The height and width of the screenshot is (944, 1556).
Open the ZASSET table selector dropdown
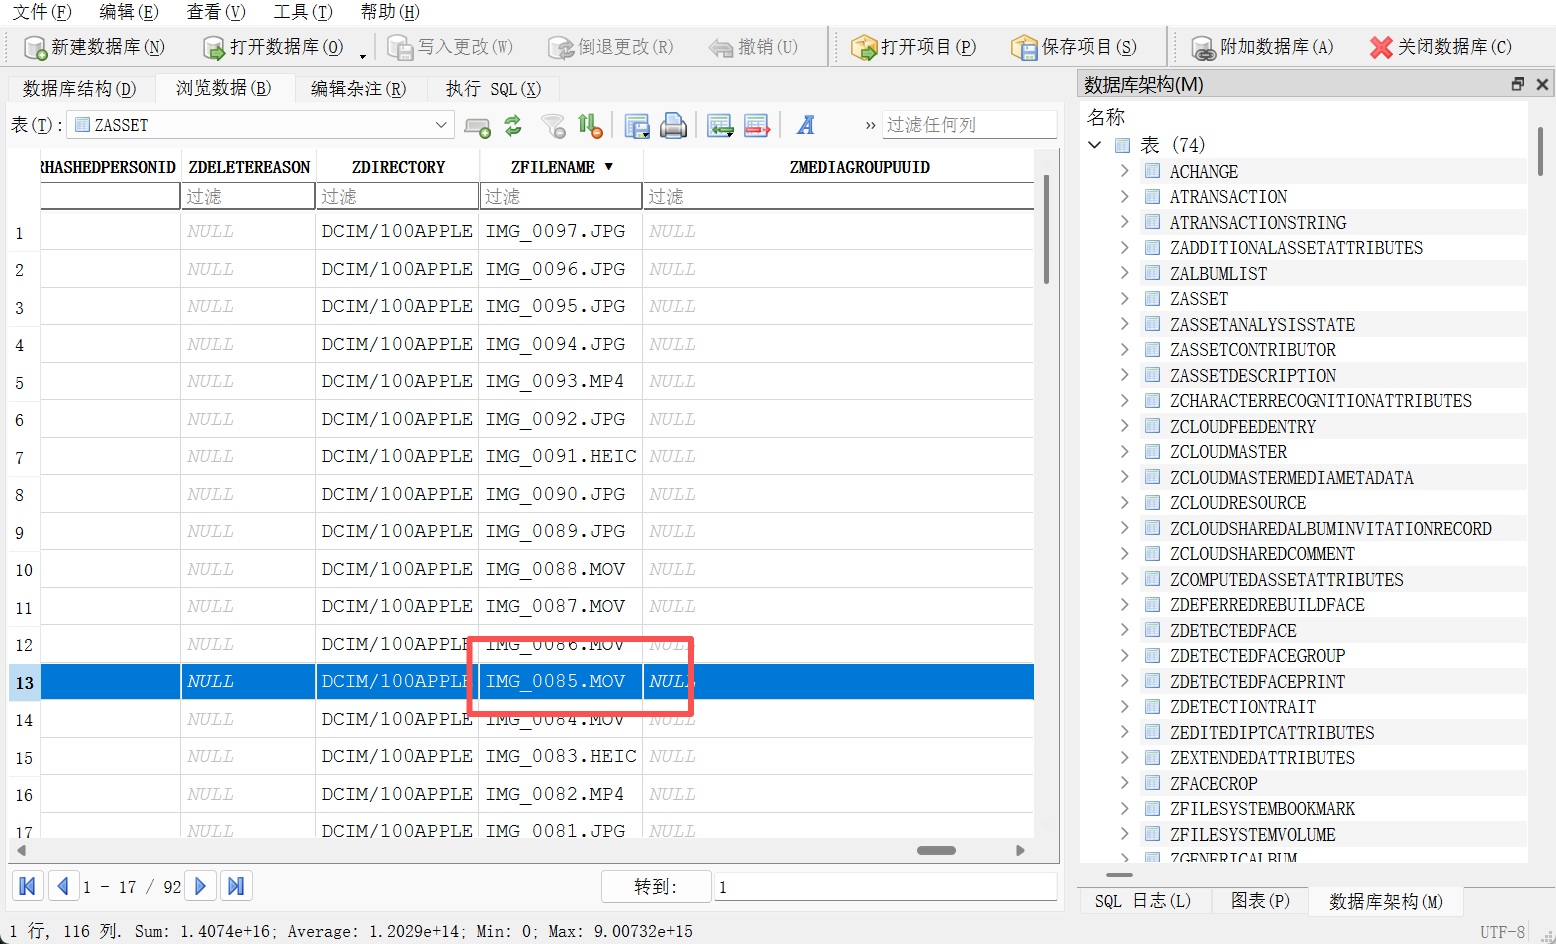click(x=441, y=125)
